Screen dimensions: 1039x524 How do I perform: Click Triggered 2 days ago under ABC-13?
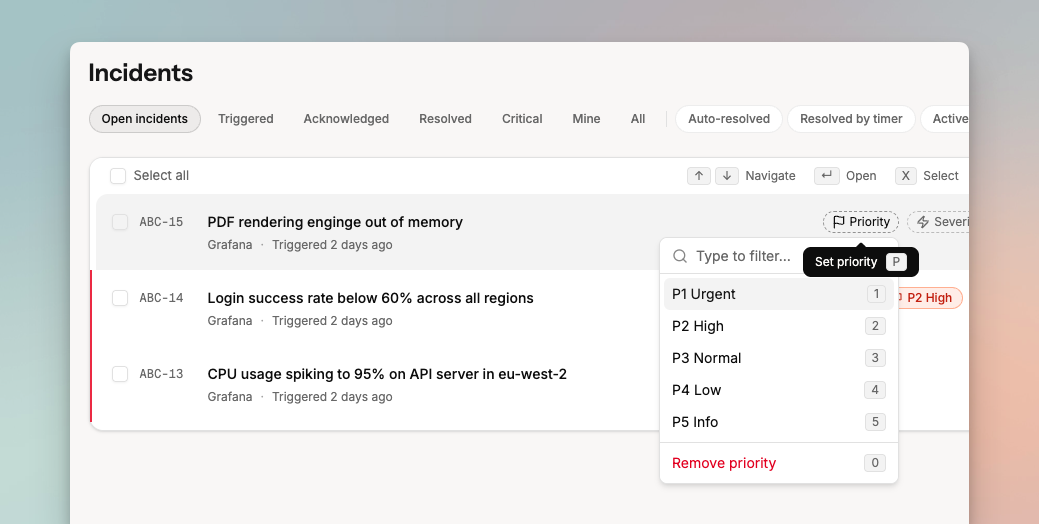coord(332,397)
